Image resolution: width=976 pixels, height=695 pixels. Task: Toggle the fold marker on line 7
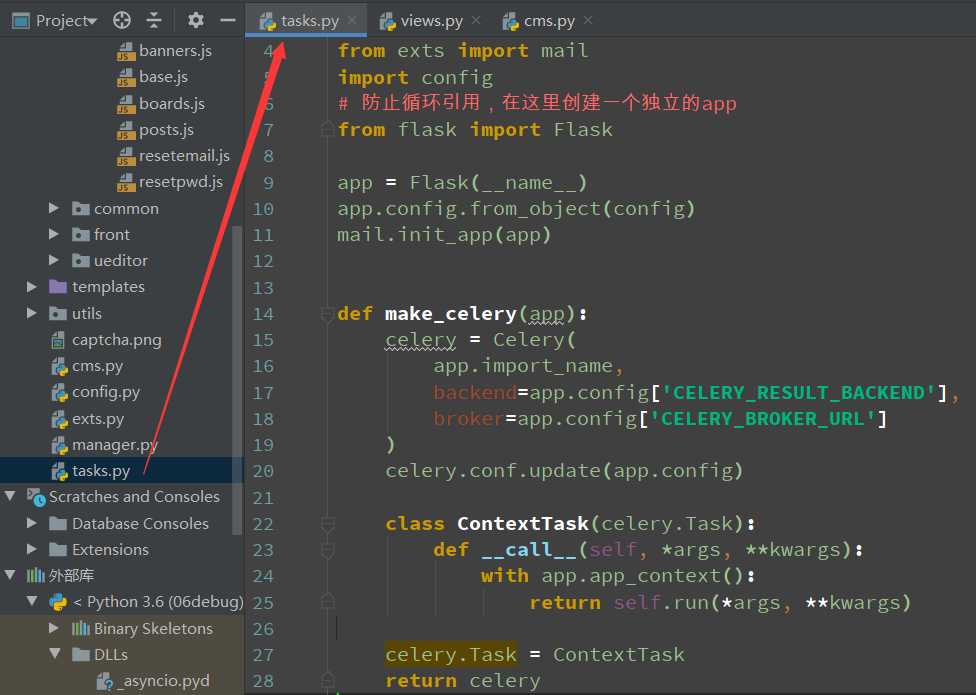(327, 130)
